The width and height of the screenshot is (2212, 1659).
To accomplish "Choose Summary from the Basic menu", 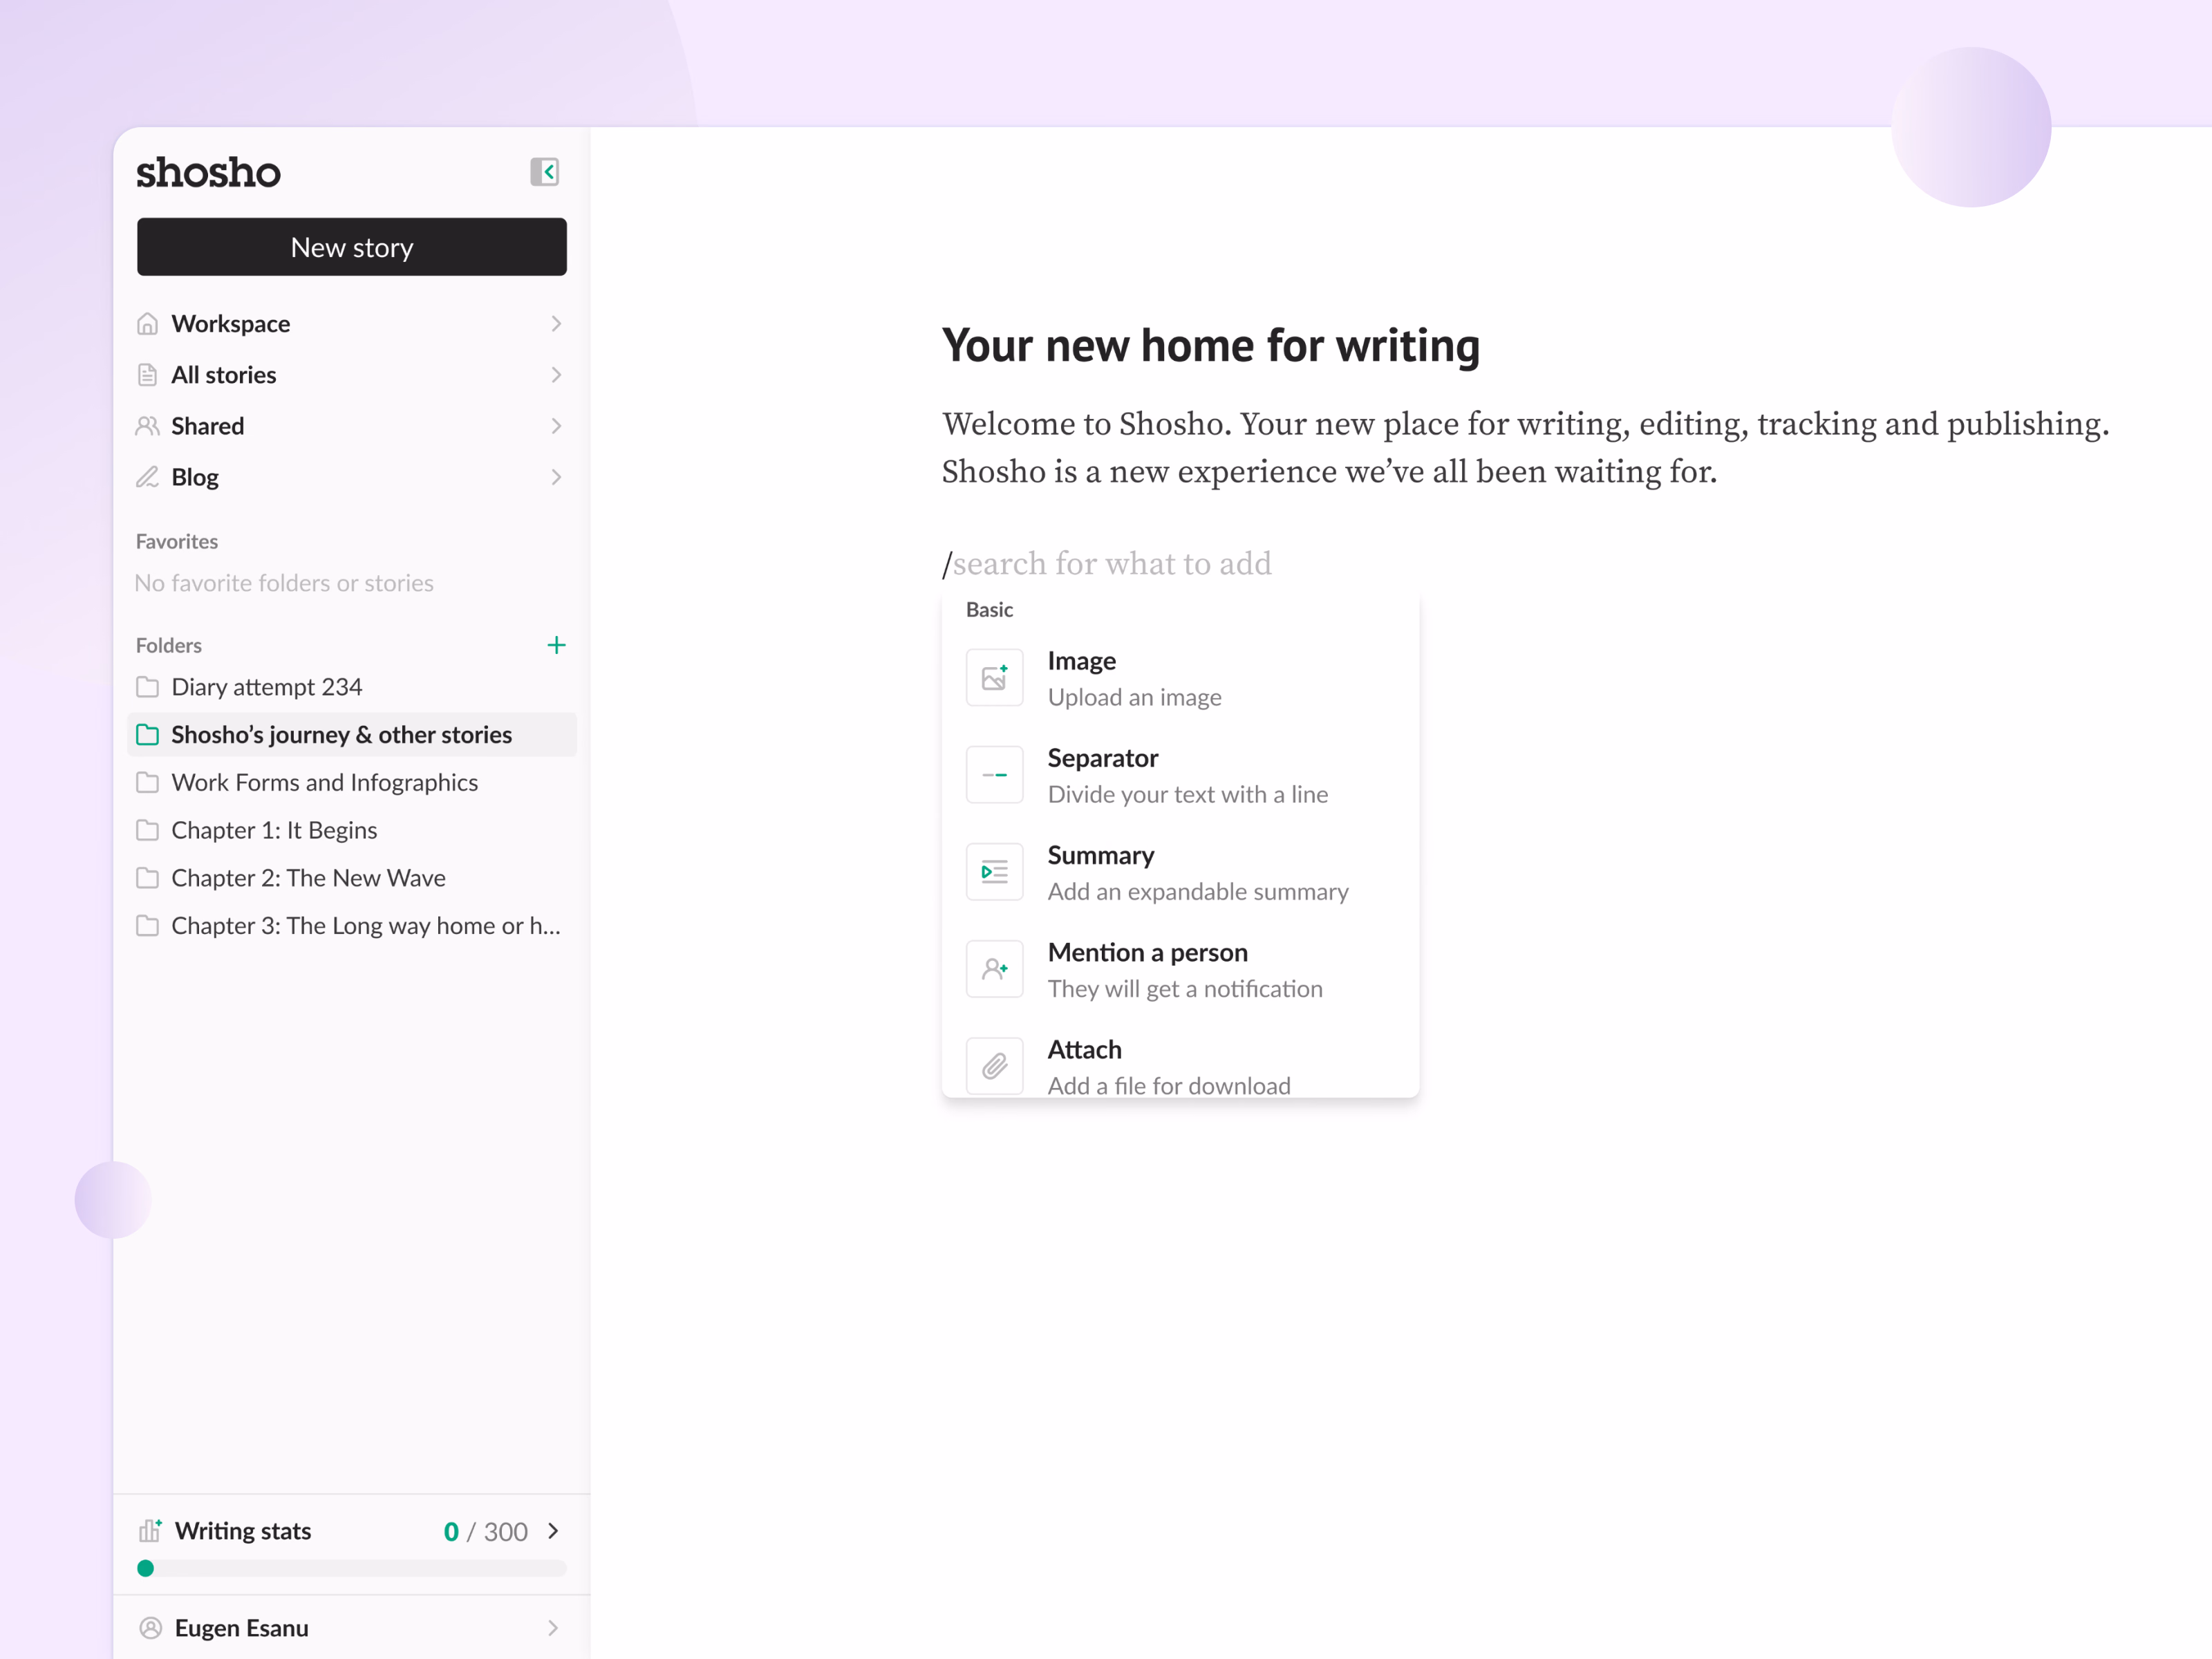I will coord(1180,872).
